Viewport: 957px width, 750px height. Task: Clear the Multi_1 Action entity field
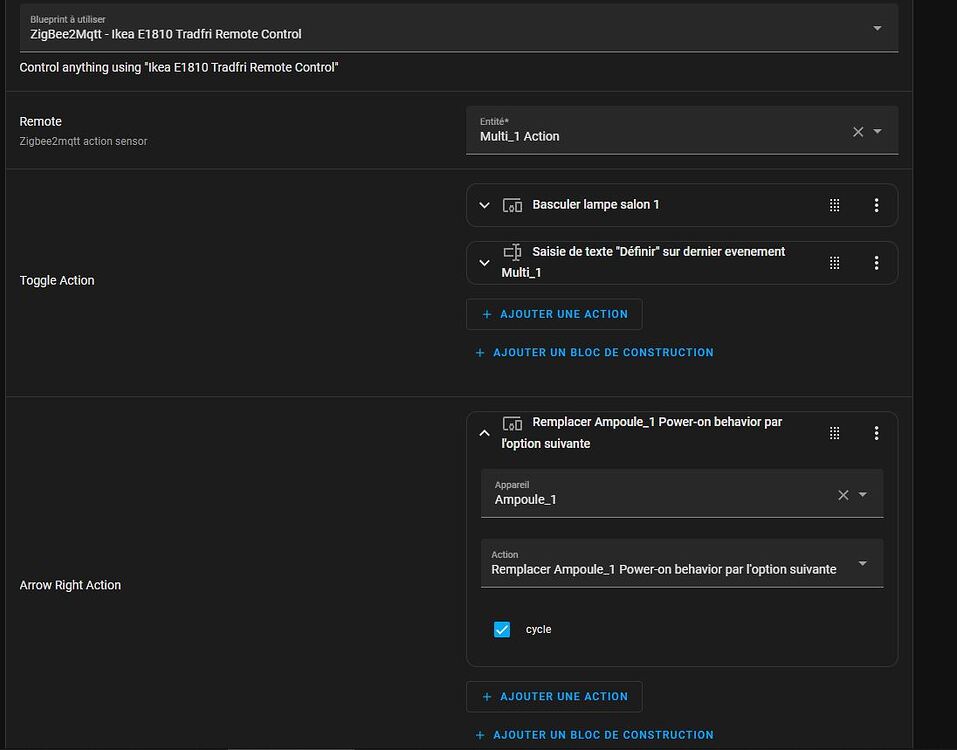(x=857, y=132)
